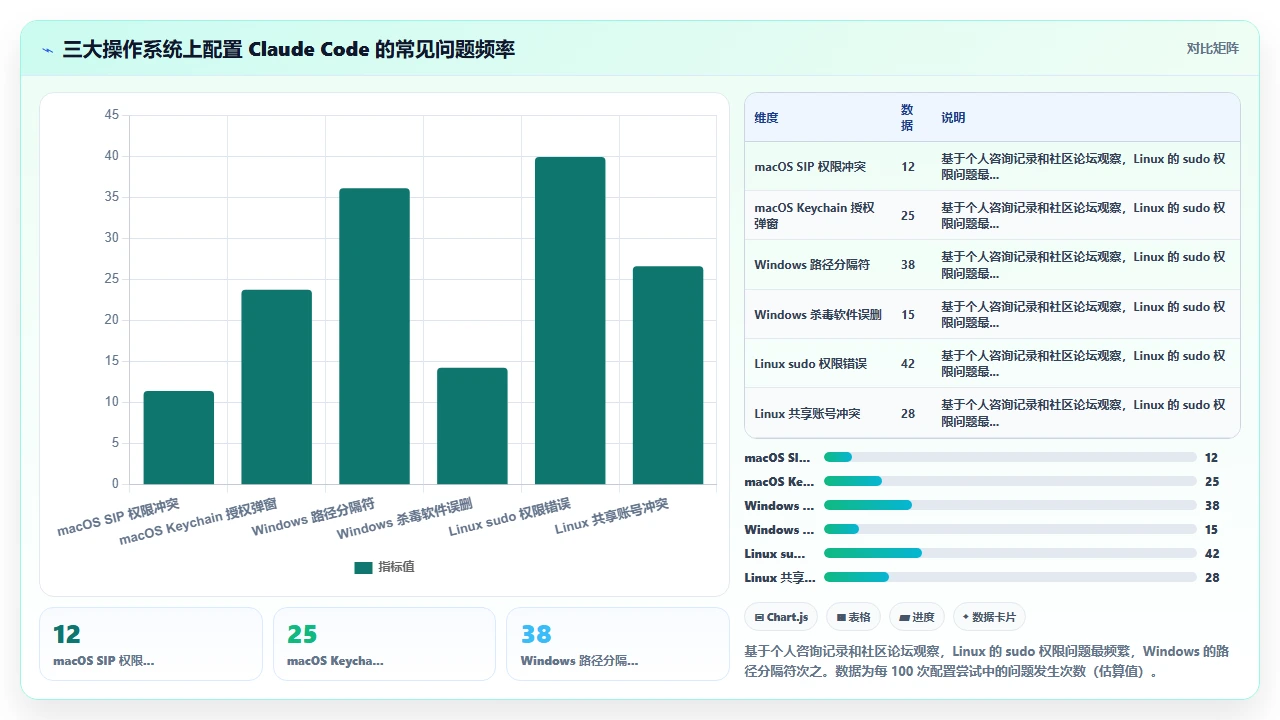Click the dashboard title 三大操作系统上配置 Claude Code

point(289,49)
